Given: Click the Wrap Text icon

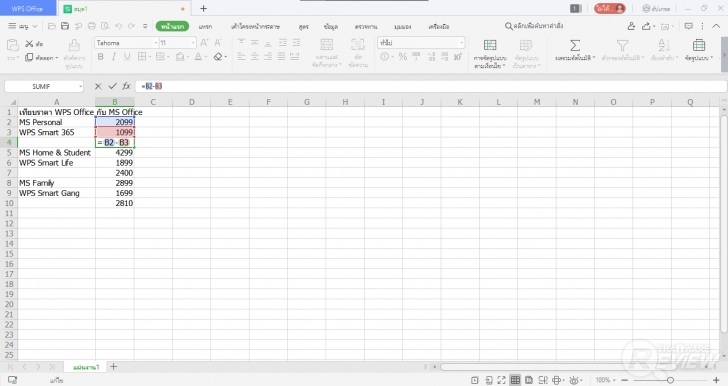Looking at the screenshot, I should (x=358, y=46).
